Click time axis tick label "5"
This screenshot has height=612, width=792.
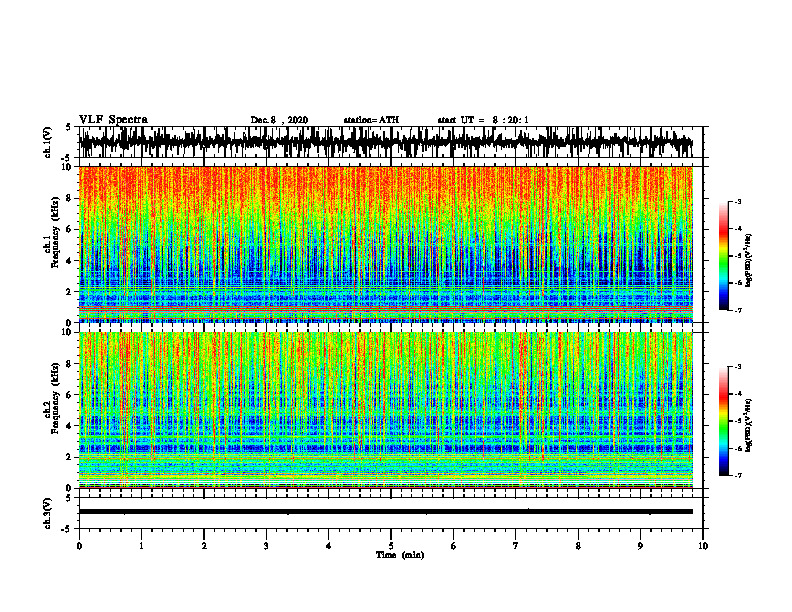[391, 546]
